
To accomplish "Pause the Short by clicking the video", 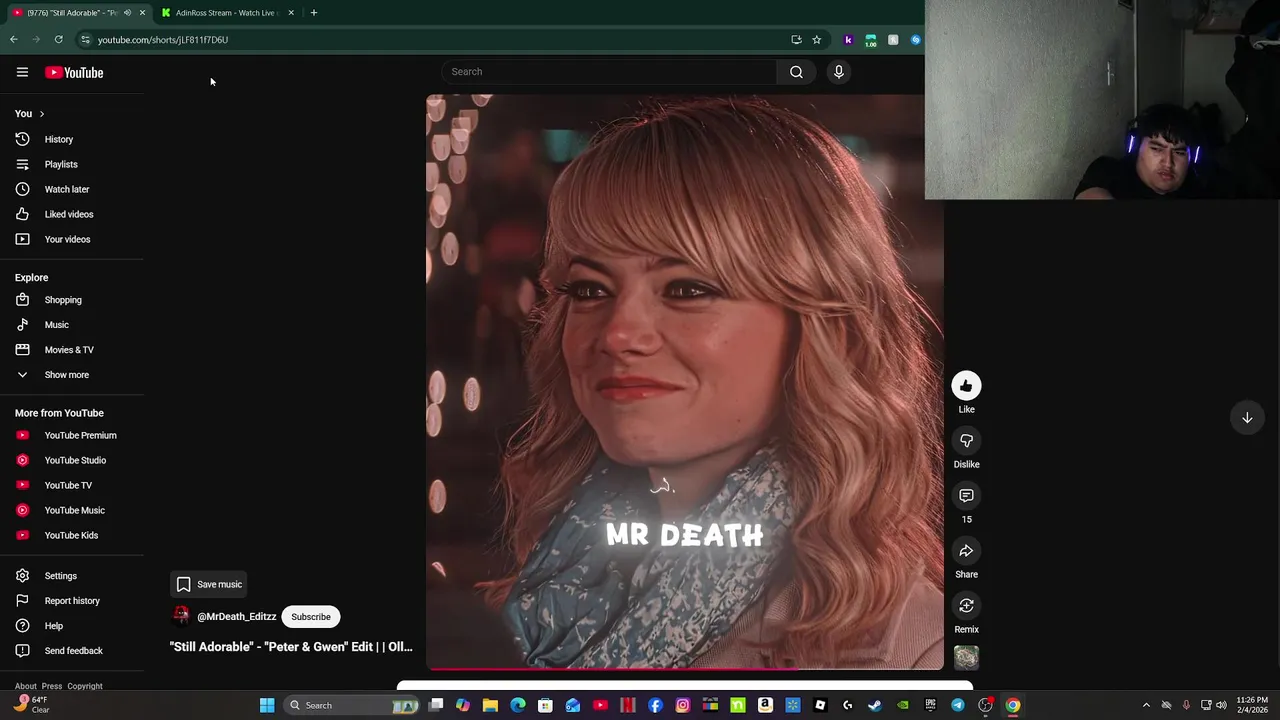I will [x=685, y=382].
